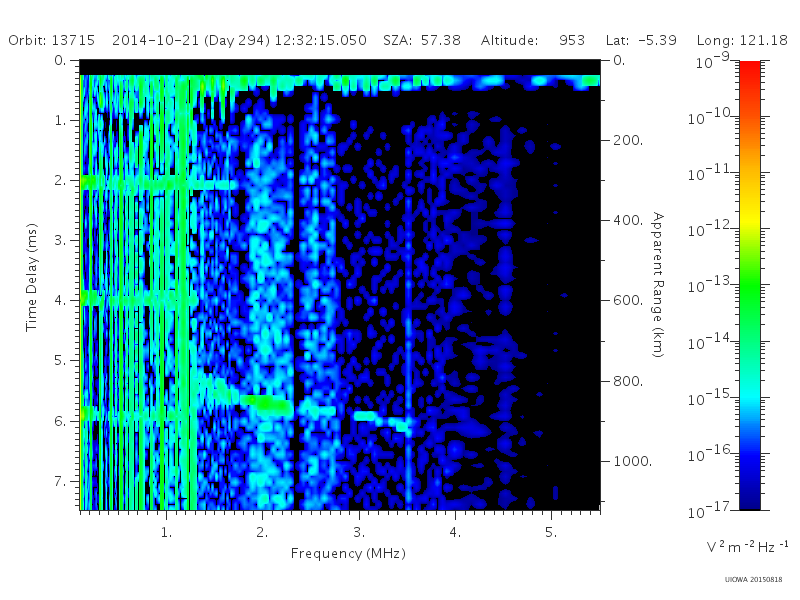Click the UIOWA 20150818 footer text

(x=753, y=580)
